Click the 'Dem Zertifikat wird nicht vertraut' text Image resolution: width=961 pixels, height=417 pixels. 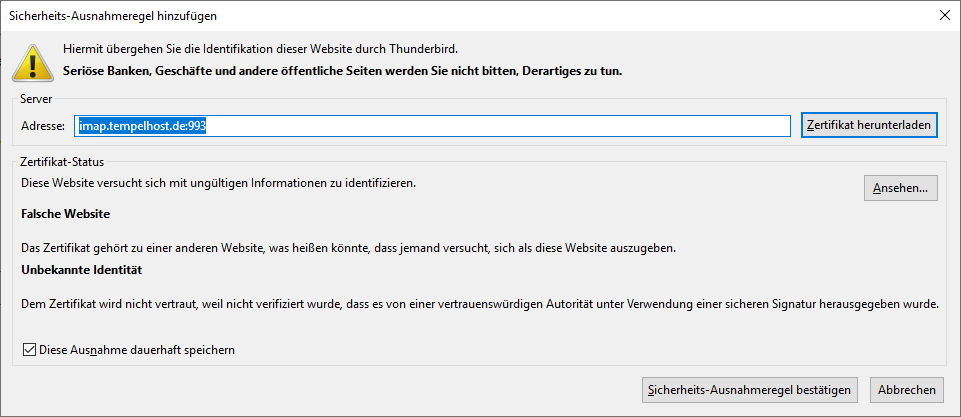coord(480,303)
